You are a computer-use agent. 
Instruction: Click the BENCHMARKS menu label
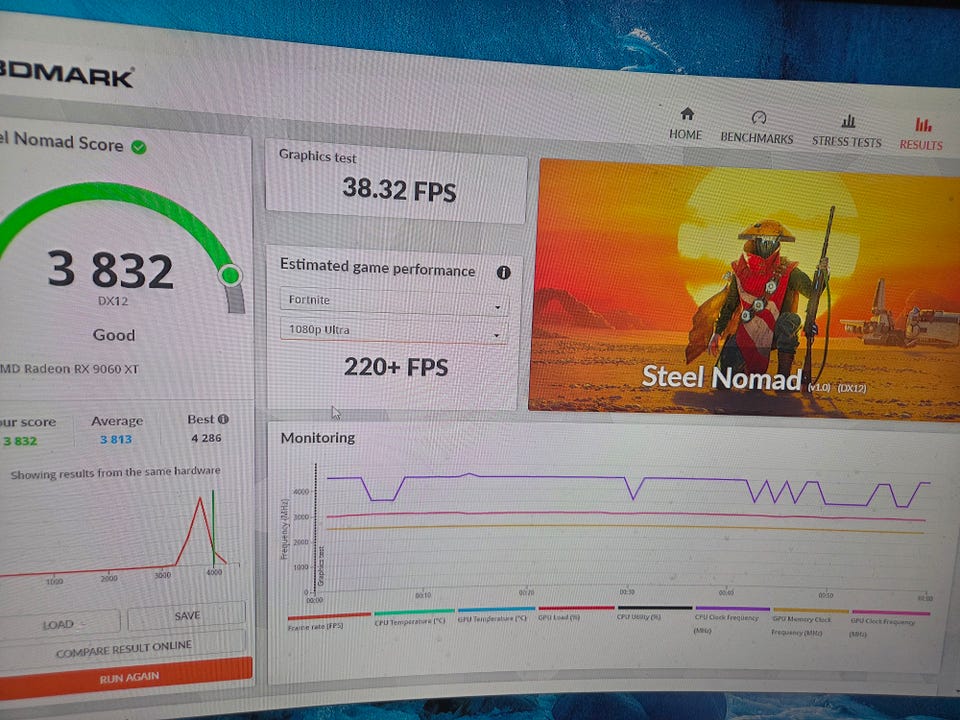point(757,138)
